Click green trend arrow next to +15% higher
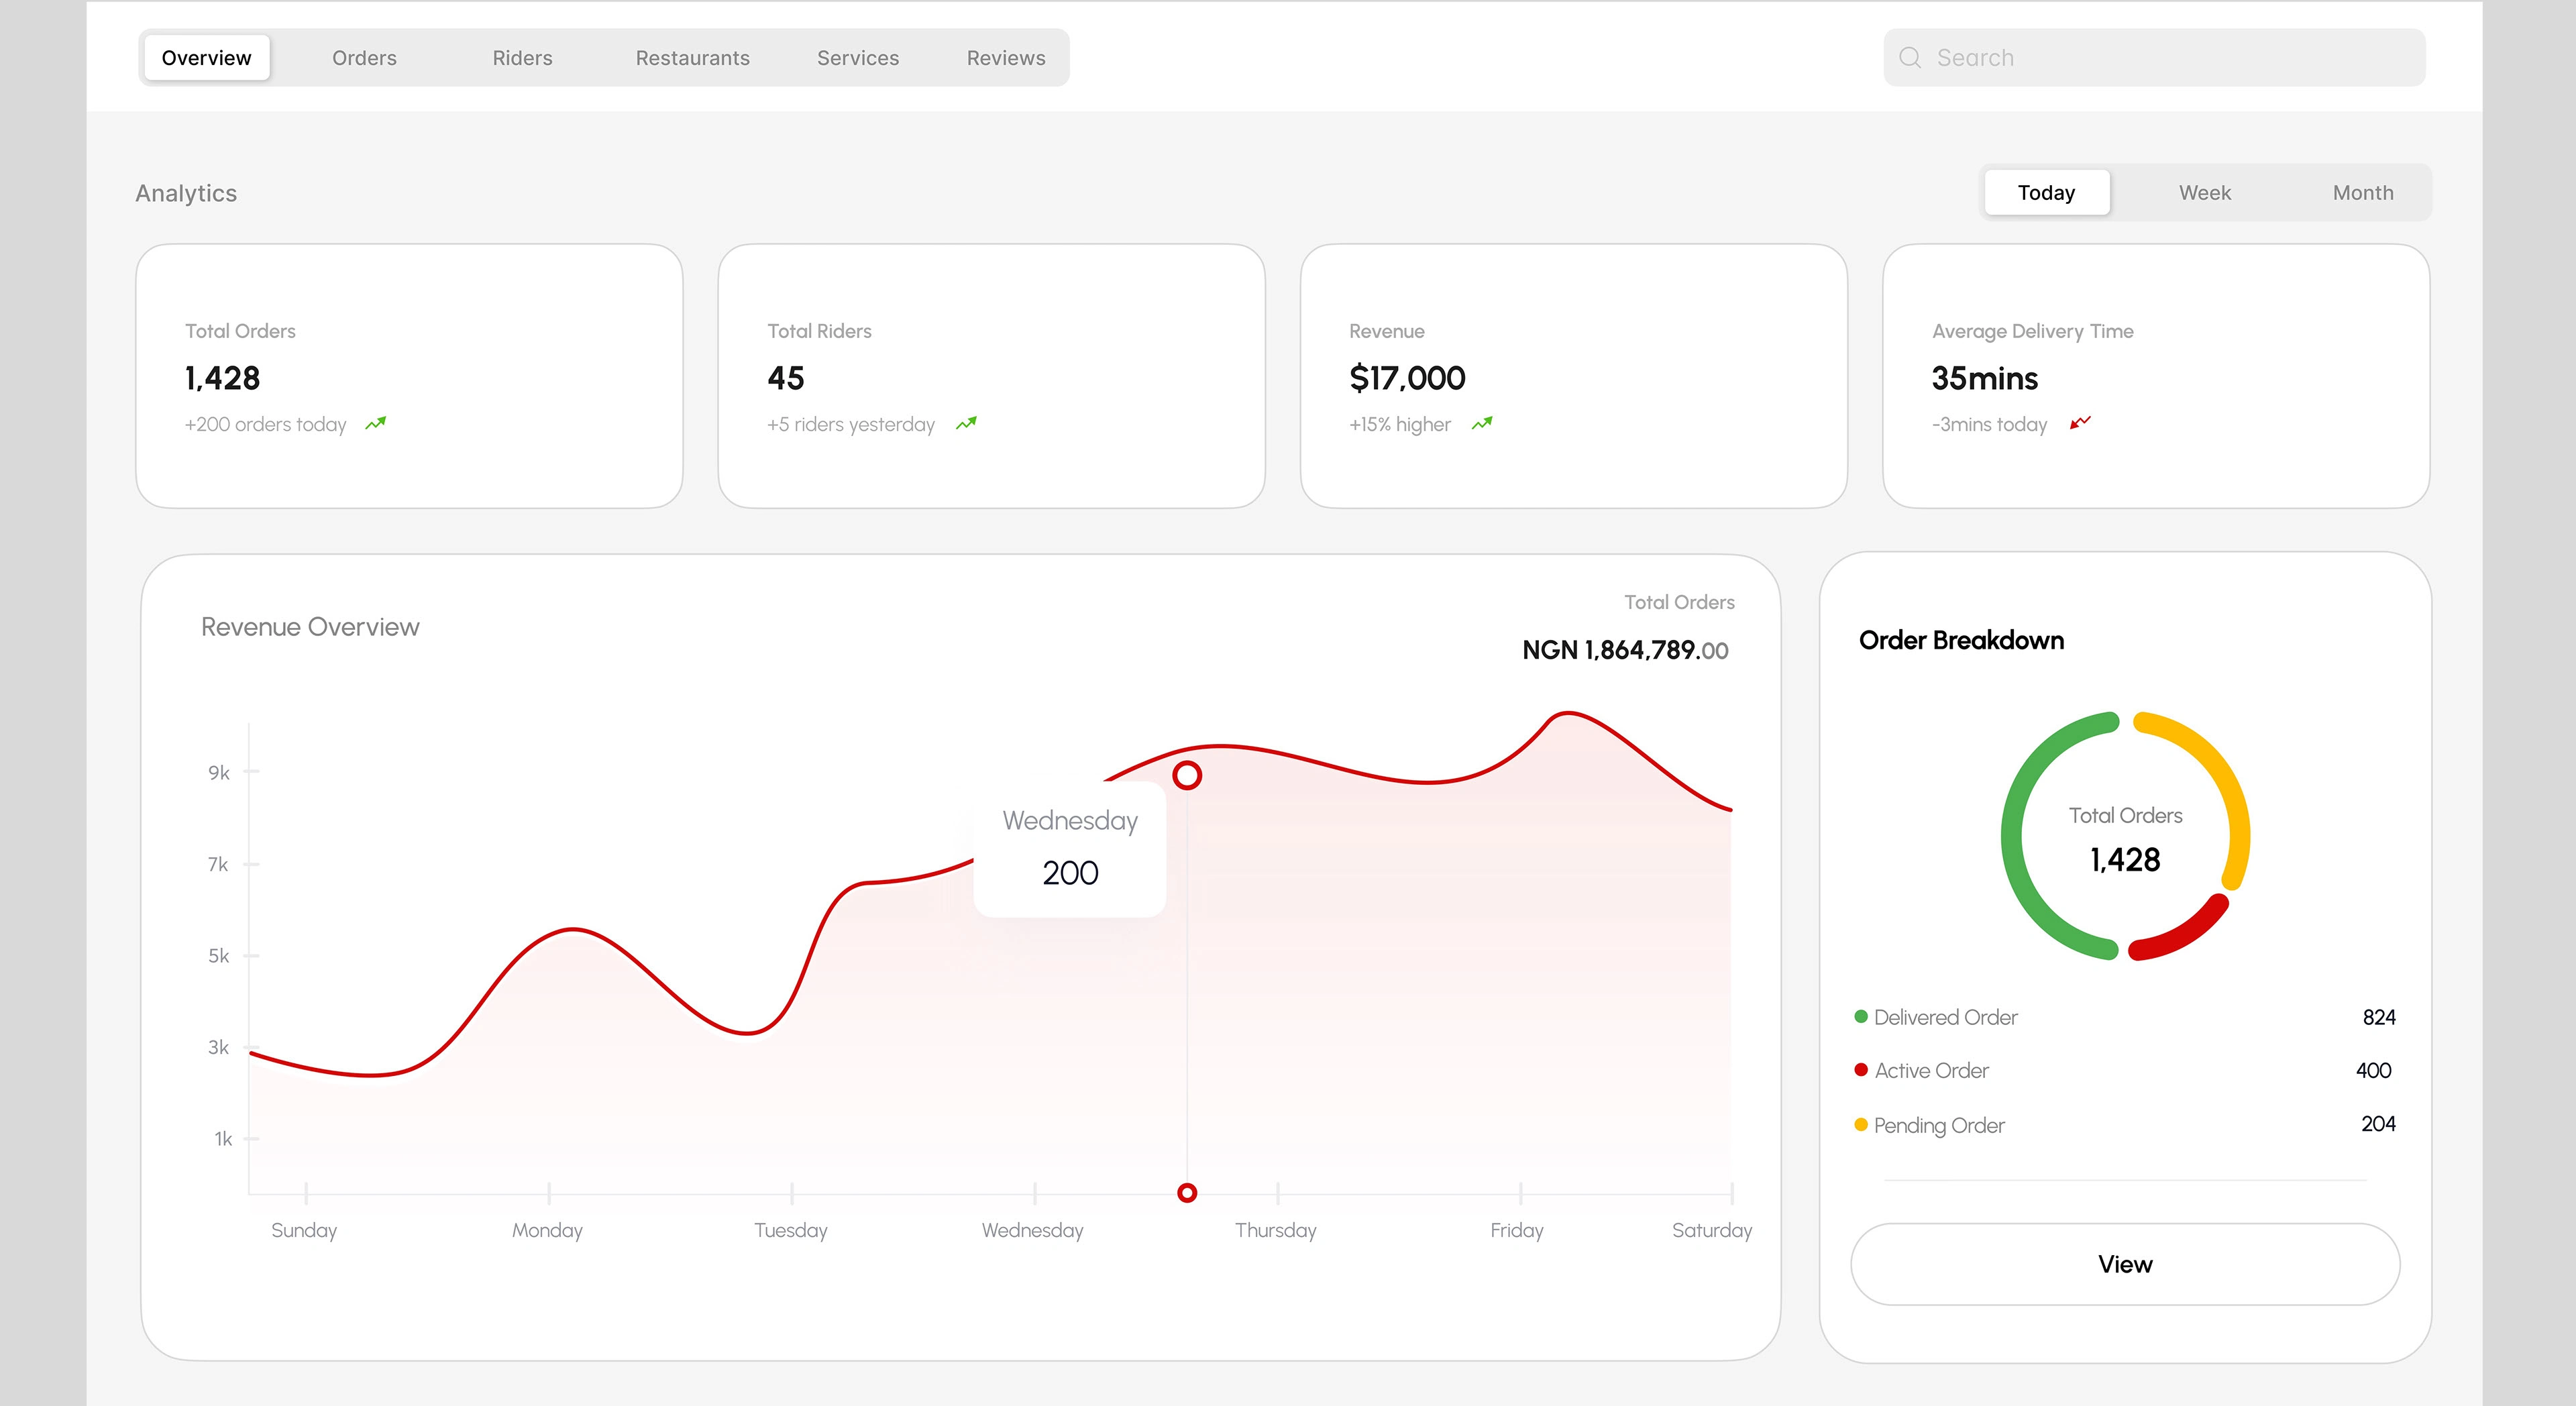2576x1406 pixels. [x=1482, y=424]
